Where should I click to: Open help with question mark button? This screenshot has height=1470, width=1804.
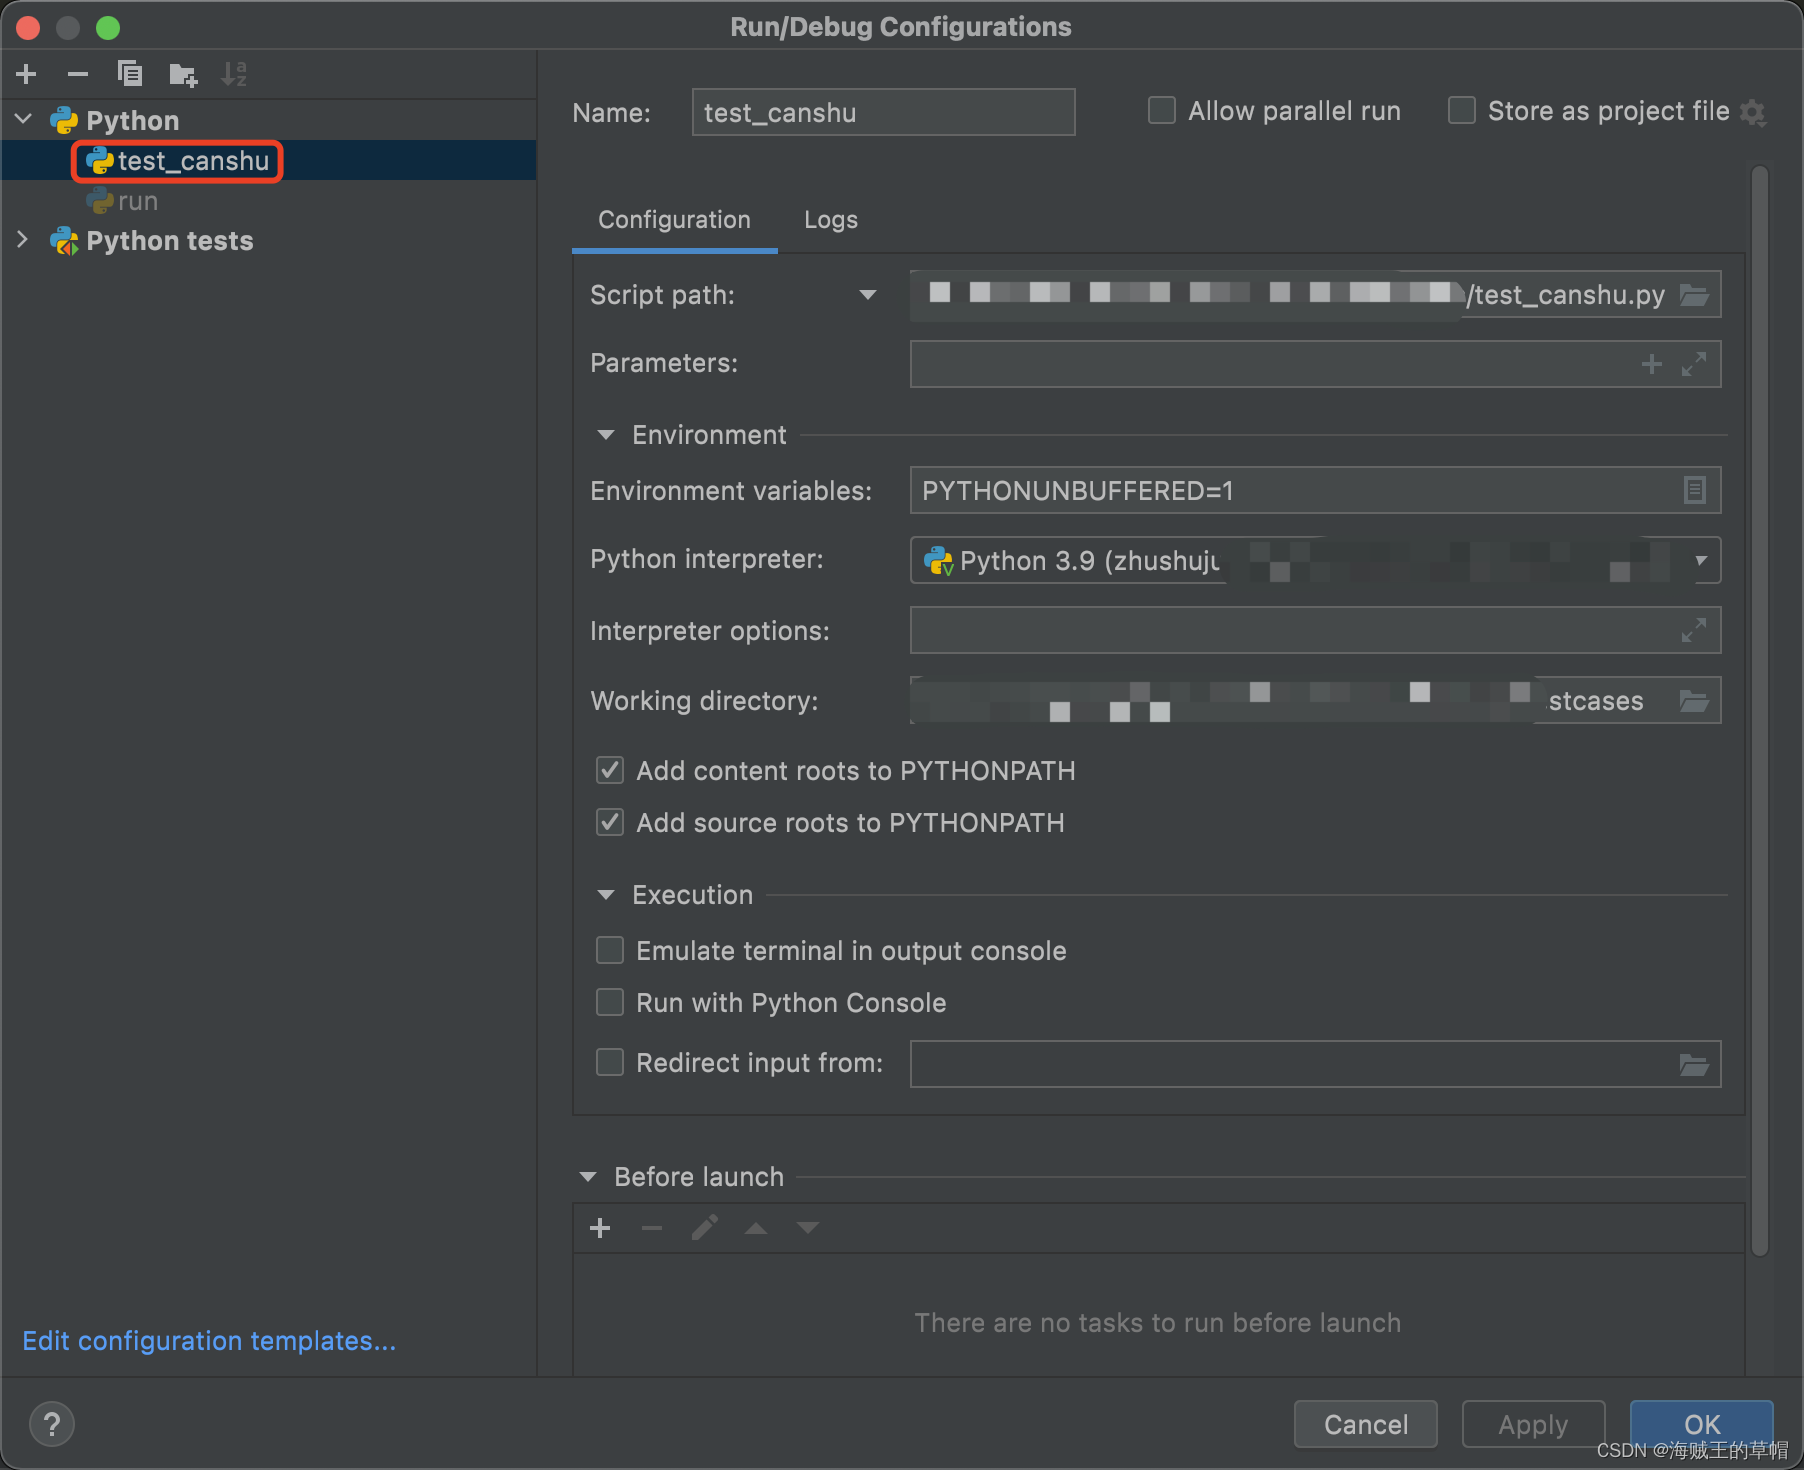[x=52, y=1424]
